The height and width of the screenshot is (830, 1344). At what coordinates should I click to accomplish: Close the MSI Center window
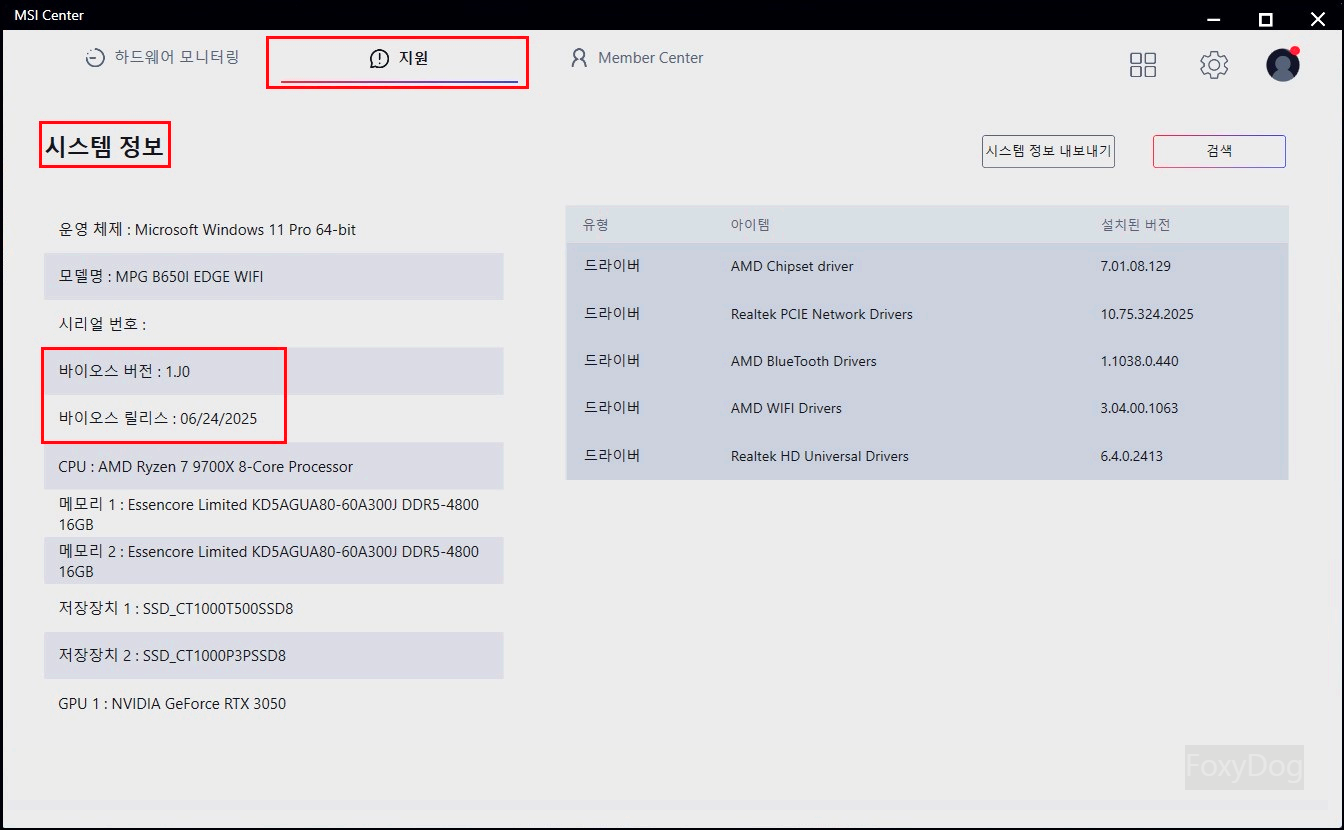click(x=1315, y=17)
